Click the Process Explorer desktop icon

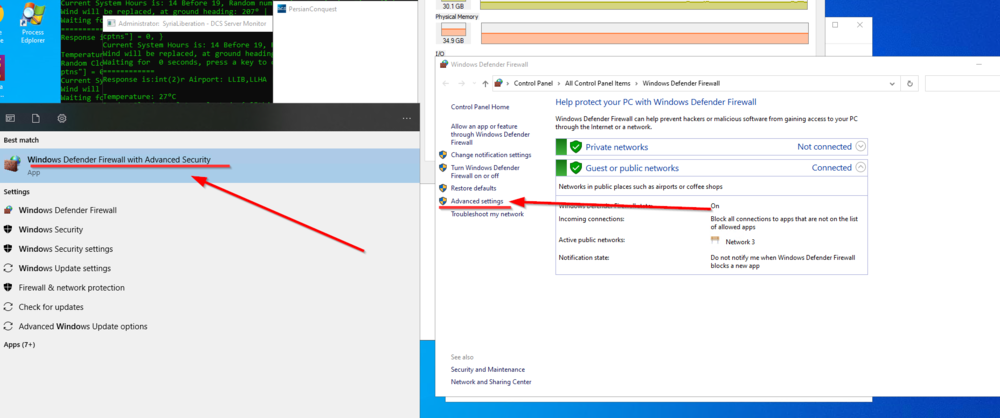pos(33,22)
